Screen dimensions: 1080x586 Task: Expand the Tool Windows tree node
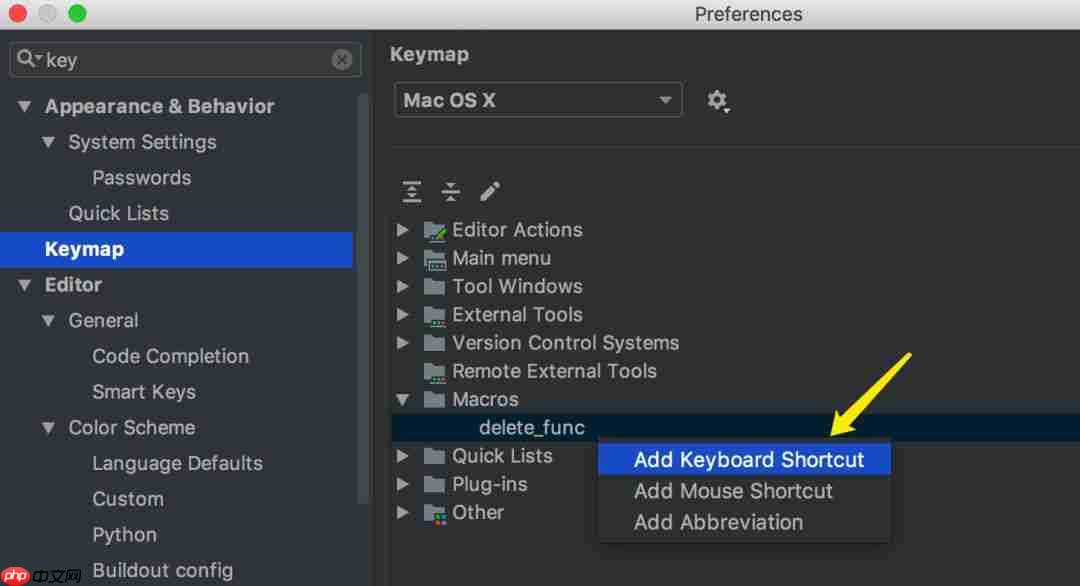coord(403,286)
